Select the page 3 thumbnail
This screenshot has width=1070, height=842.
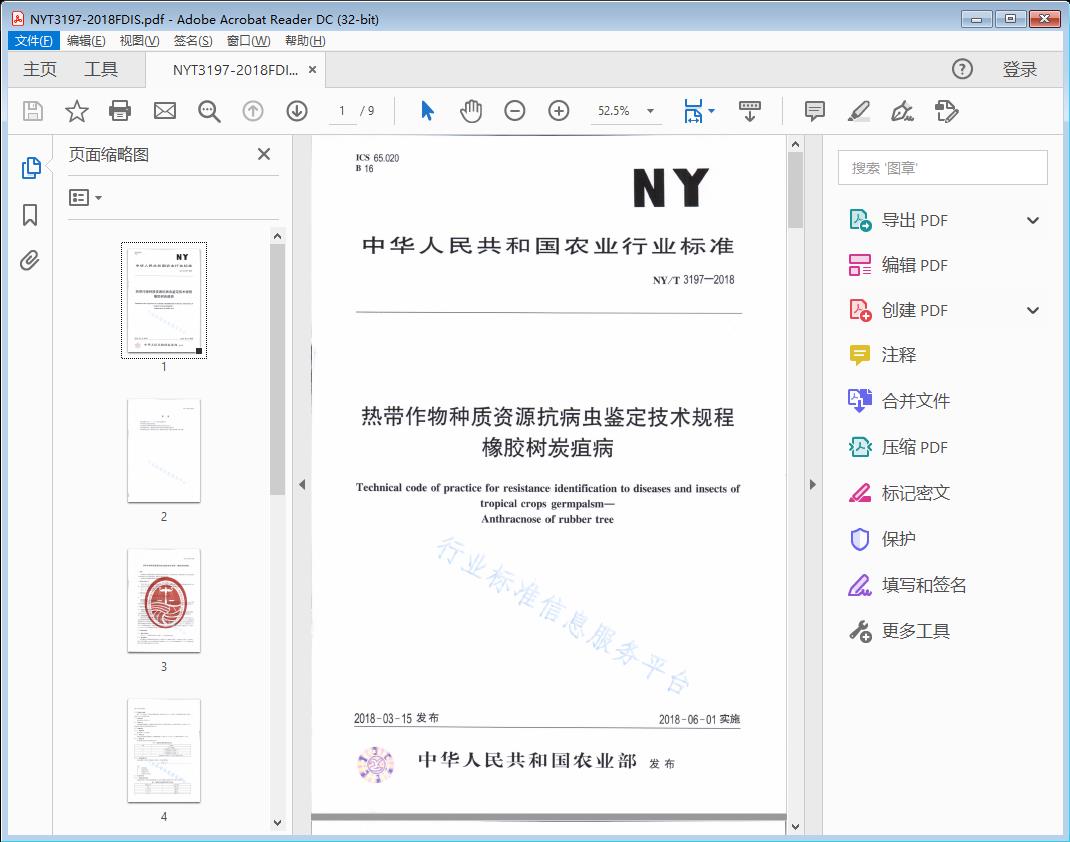tap(164, 601)
